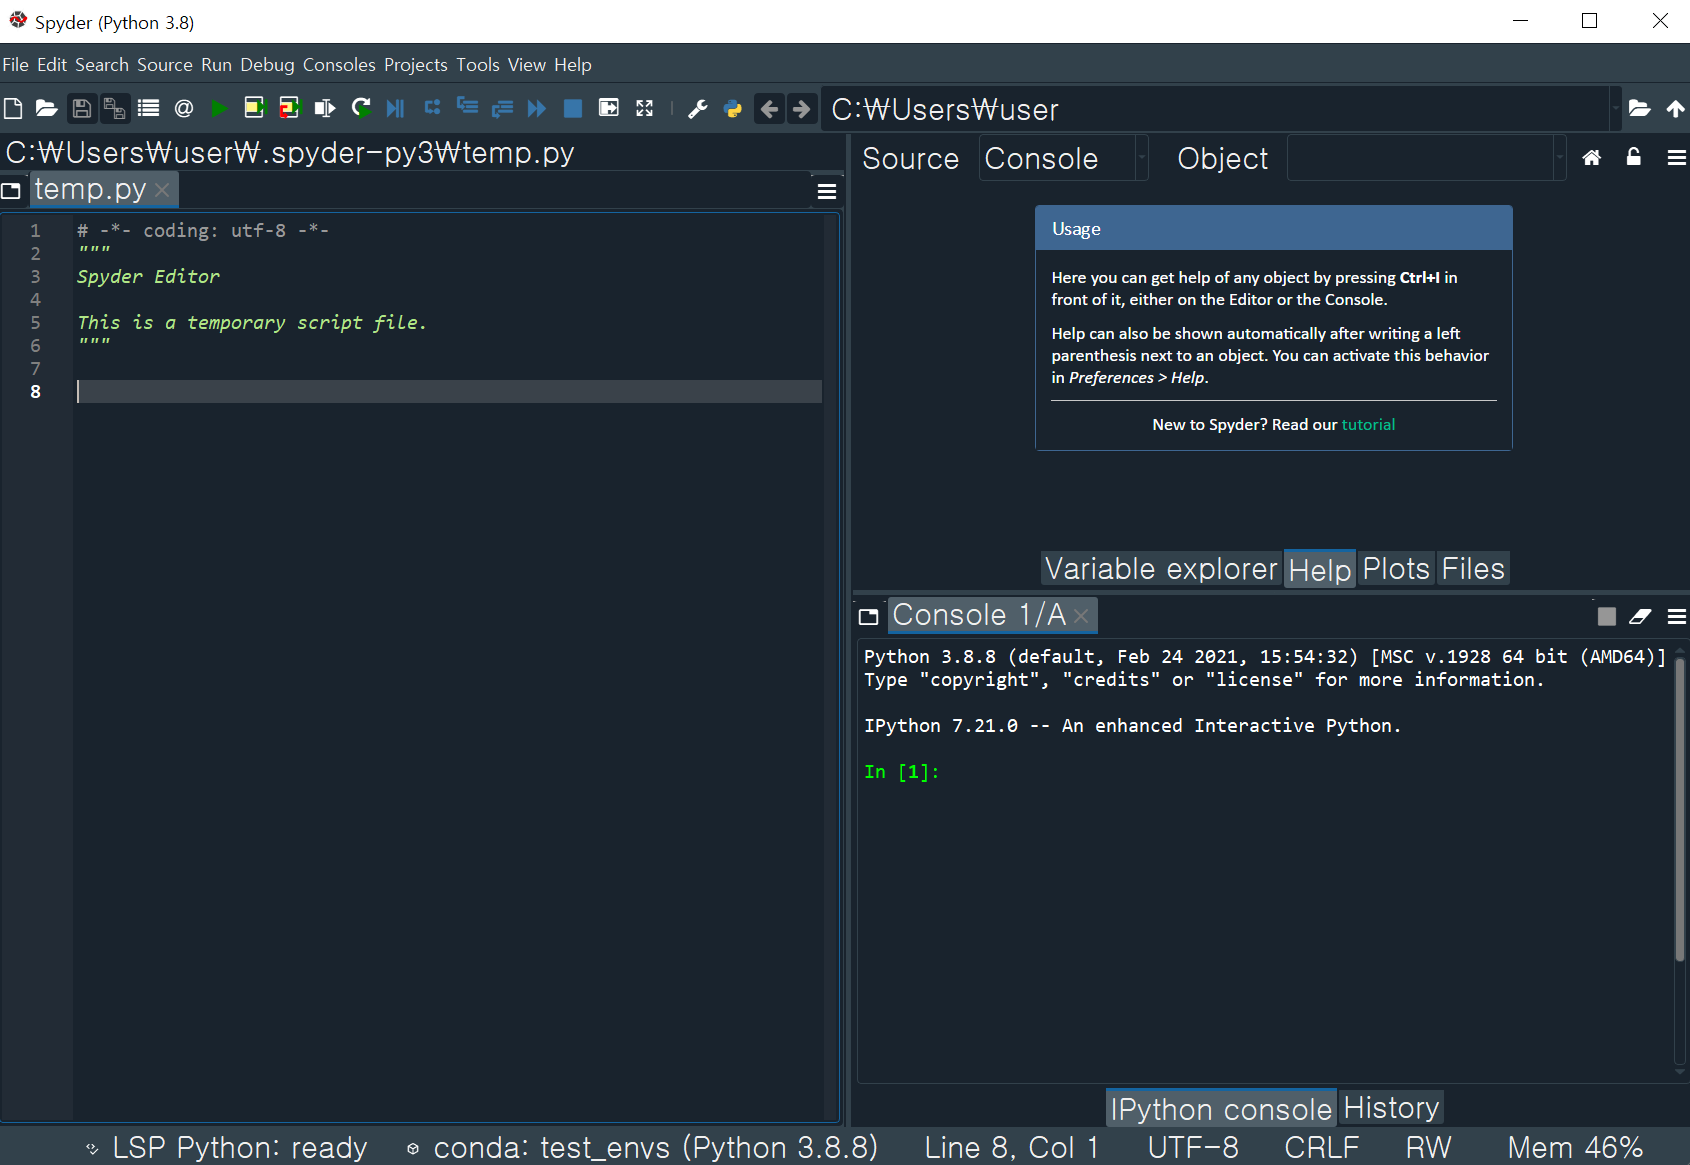Screen dimensions: 1690x1165
Task: Re-run the last script
Action: tap(361, 108)
